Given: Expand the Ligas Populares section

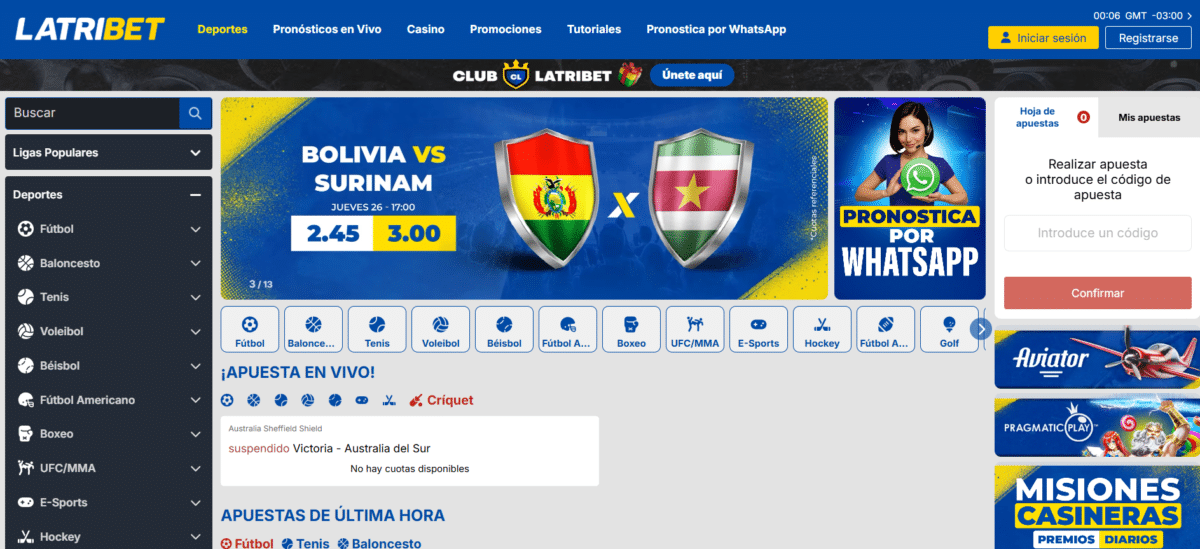Looking at the screenshot, I should pyautogui.click(x=108, y=153).
